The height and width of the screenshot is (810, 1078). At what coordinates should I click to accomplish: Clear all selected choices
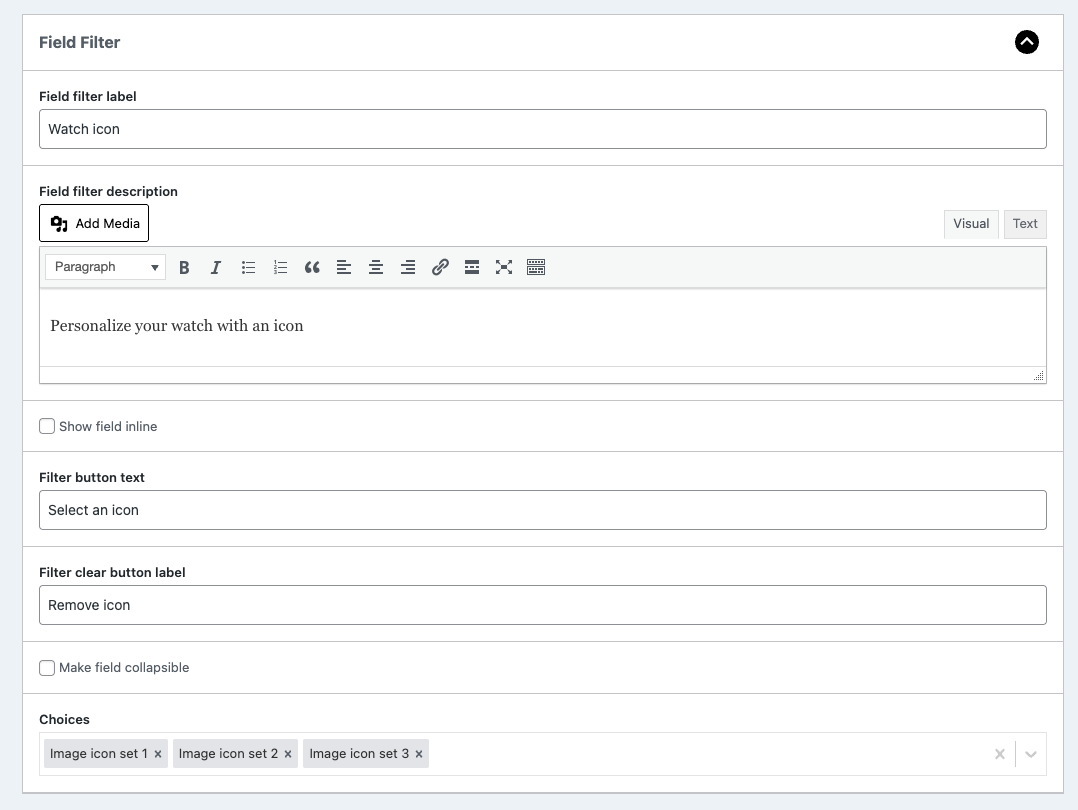coord(999,754)
